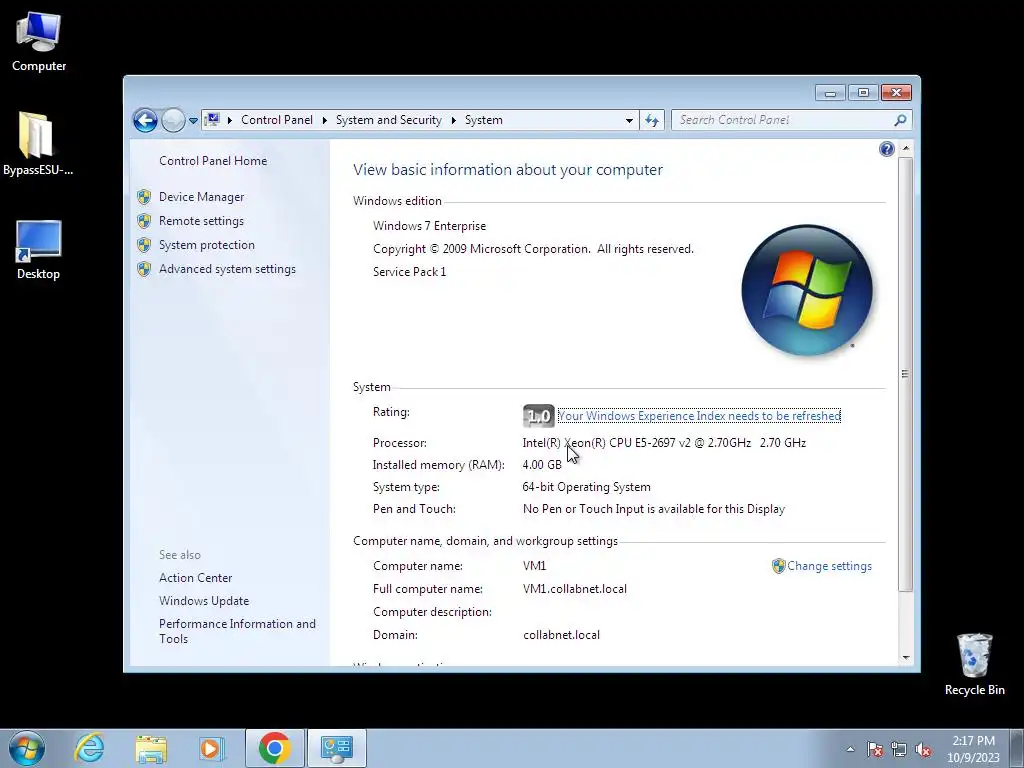Open the network tray icon
The image size is (1024, 768).
click(x=899, y=749)
